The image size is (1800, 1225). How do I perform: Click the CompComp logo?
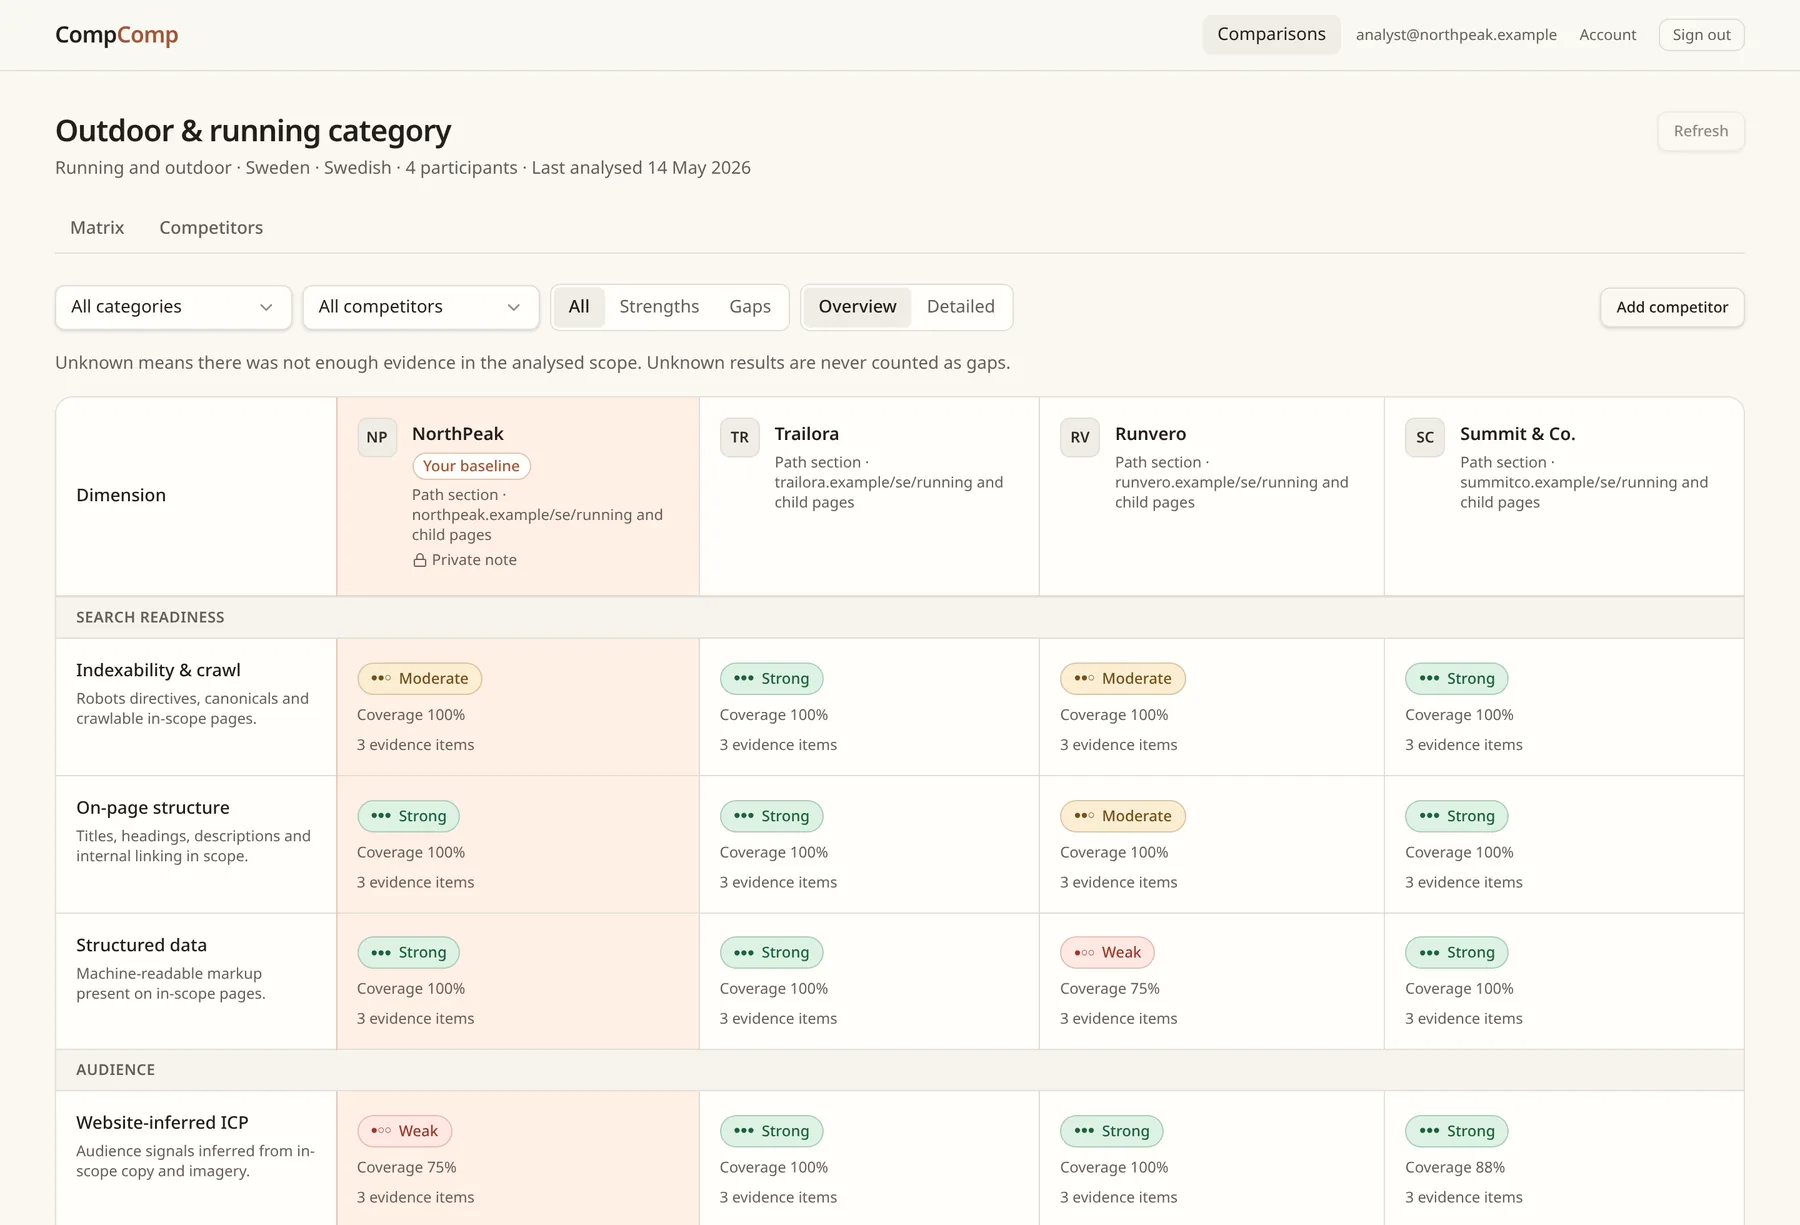point(117,35)
